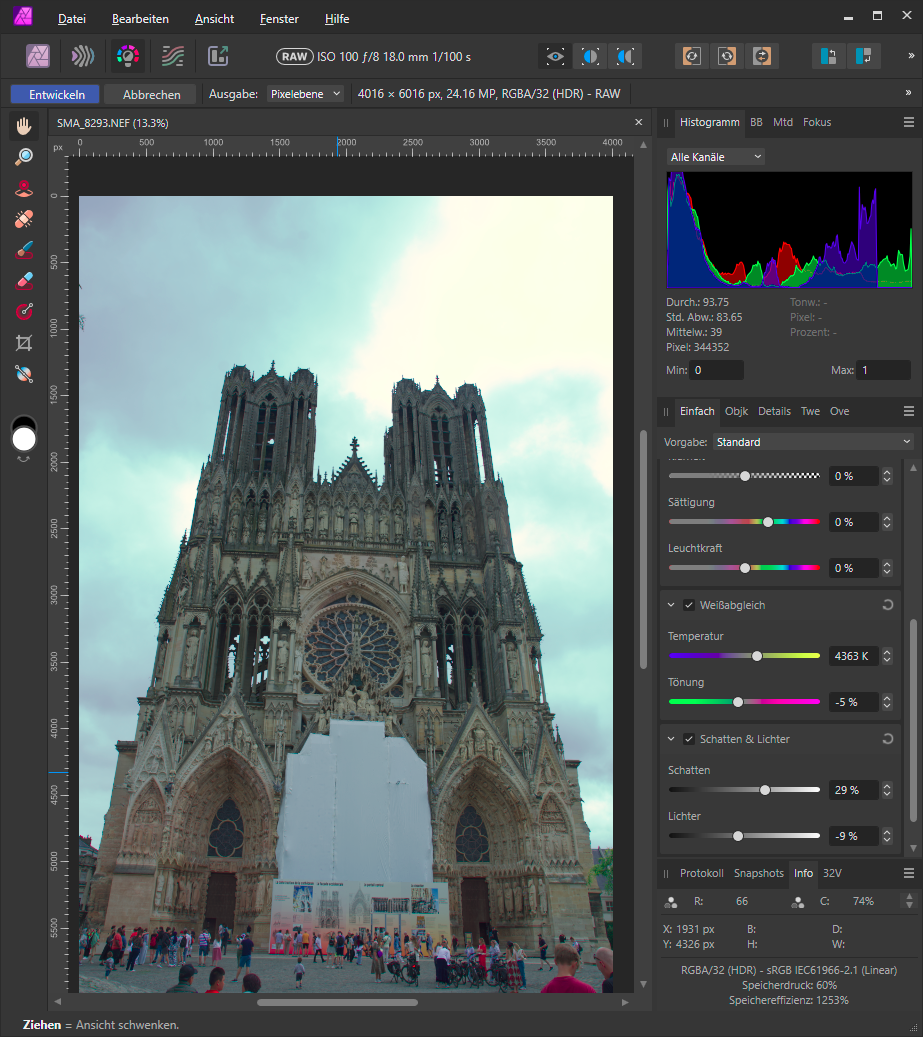Switch to the 32V tab
923x1037 pixels.
click(x=832, y=873)
